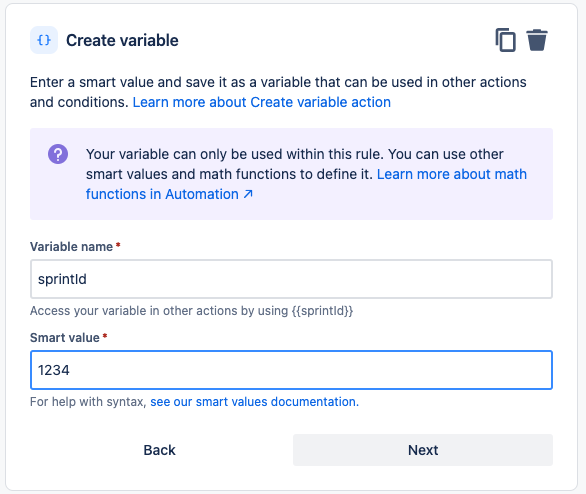
Task: Click the purple question mark info icon
Action: (x=58, y=154)
